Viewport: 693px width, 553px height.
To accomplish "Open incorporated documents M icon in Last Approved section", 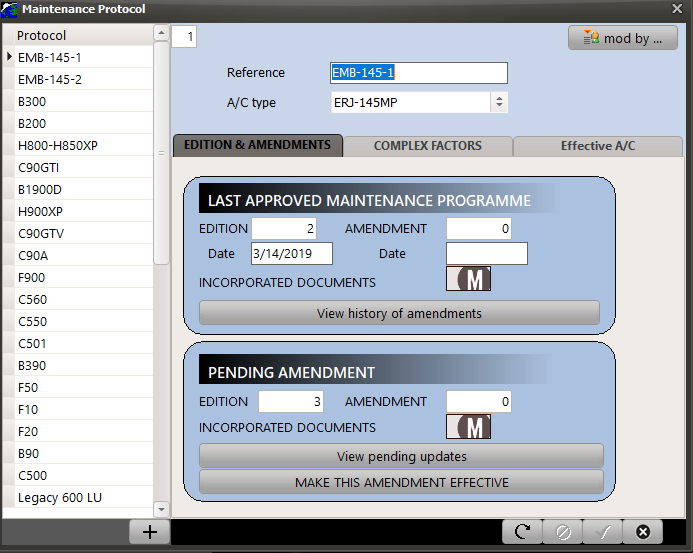I will tap(468, 279).
